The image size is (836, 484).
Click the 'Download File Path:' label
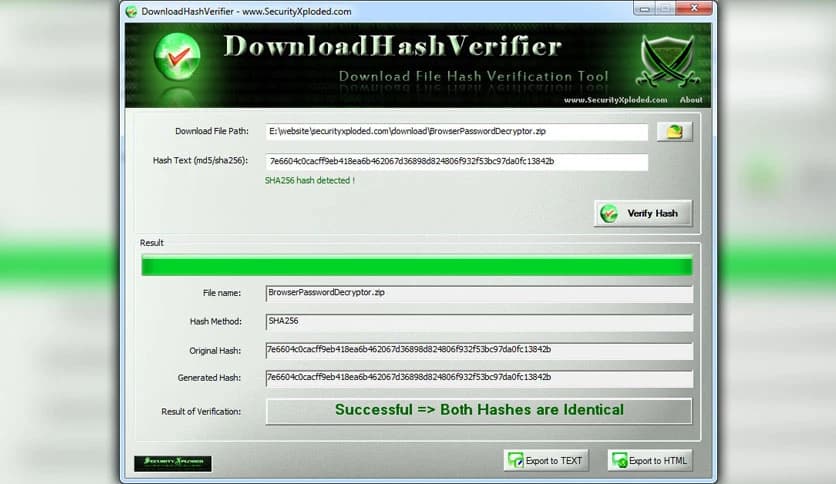pos(212,131)
